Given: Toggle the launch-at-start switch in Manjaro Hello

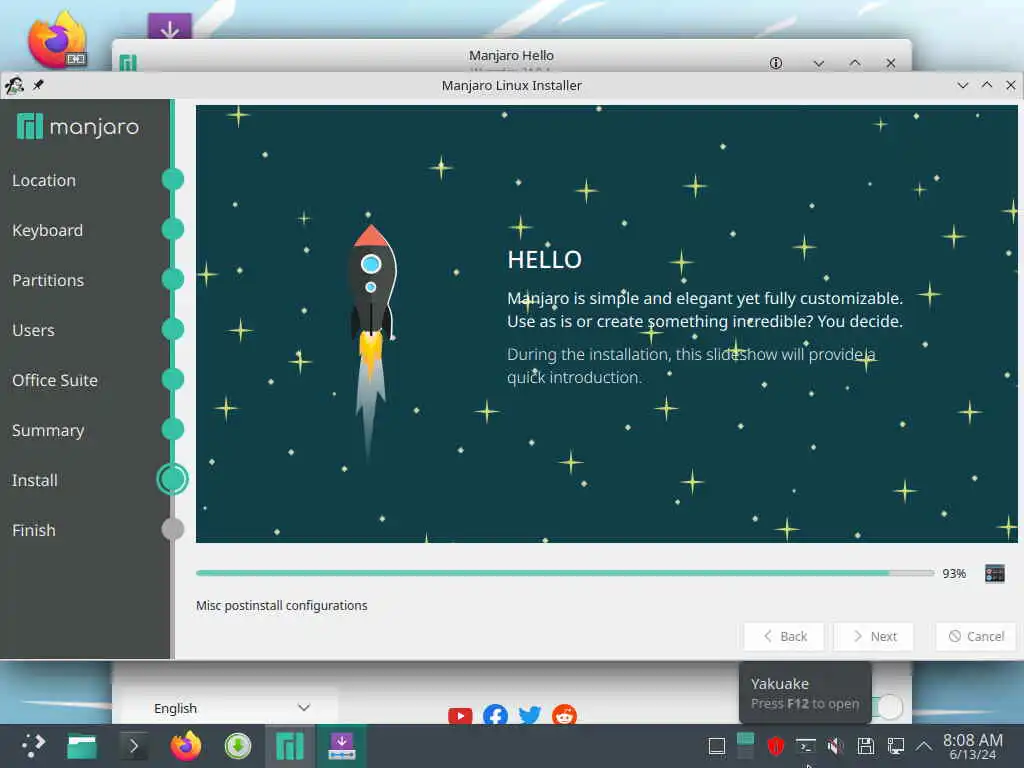Looking at the screenshot, I should click(887, 706).
